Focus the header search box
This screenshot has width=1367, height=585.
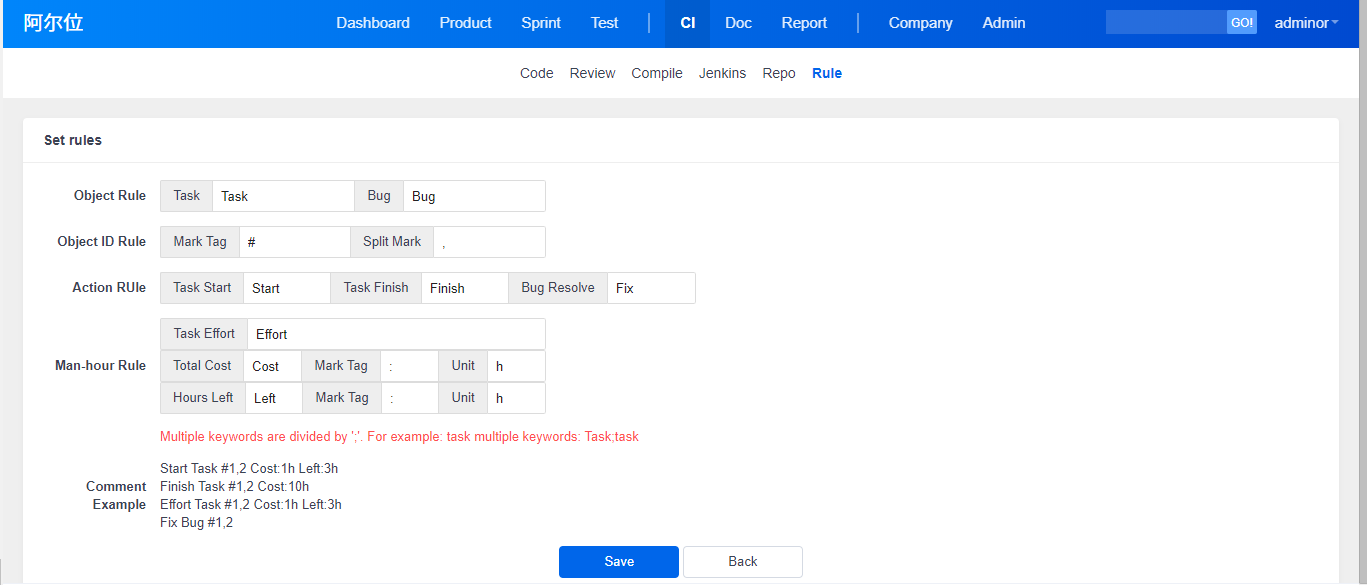[x=1166, y=22]
